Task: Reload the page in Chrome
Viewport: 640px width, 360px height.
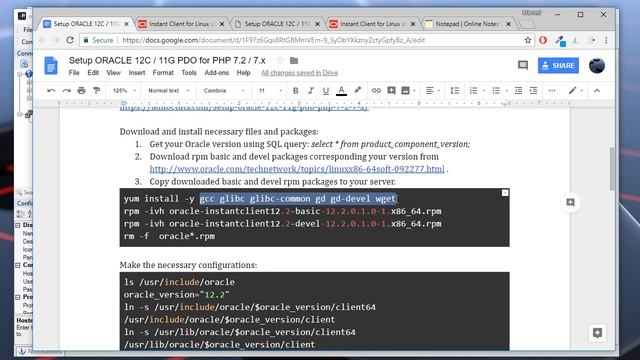Action: pyautogui.click(x=70, y=40)
